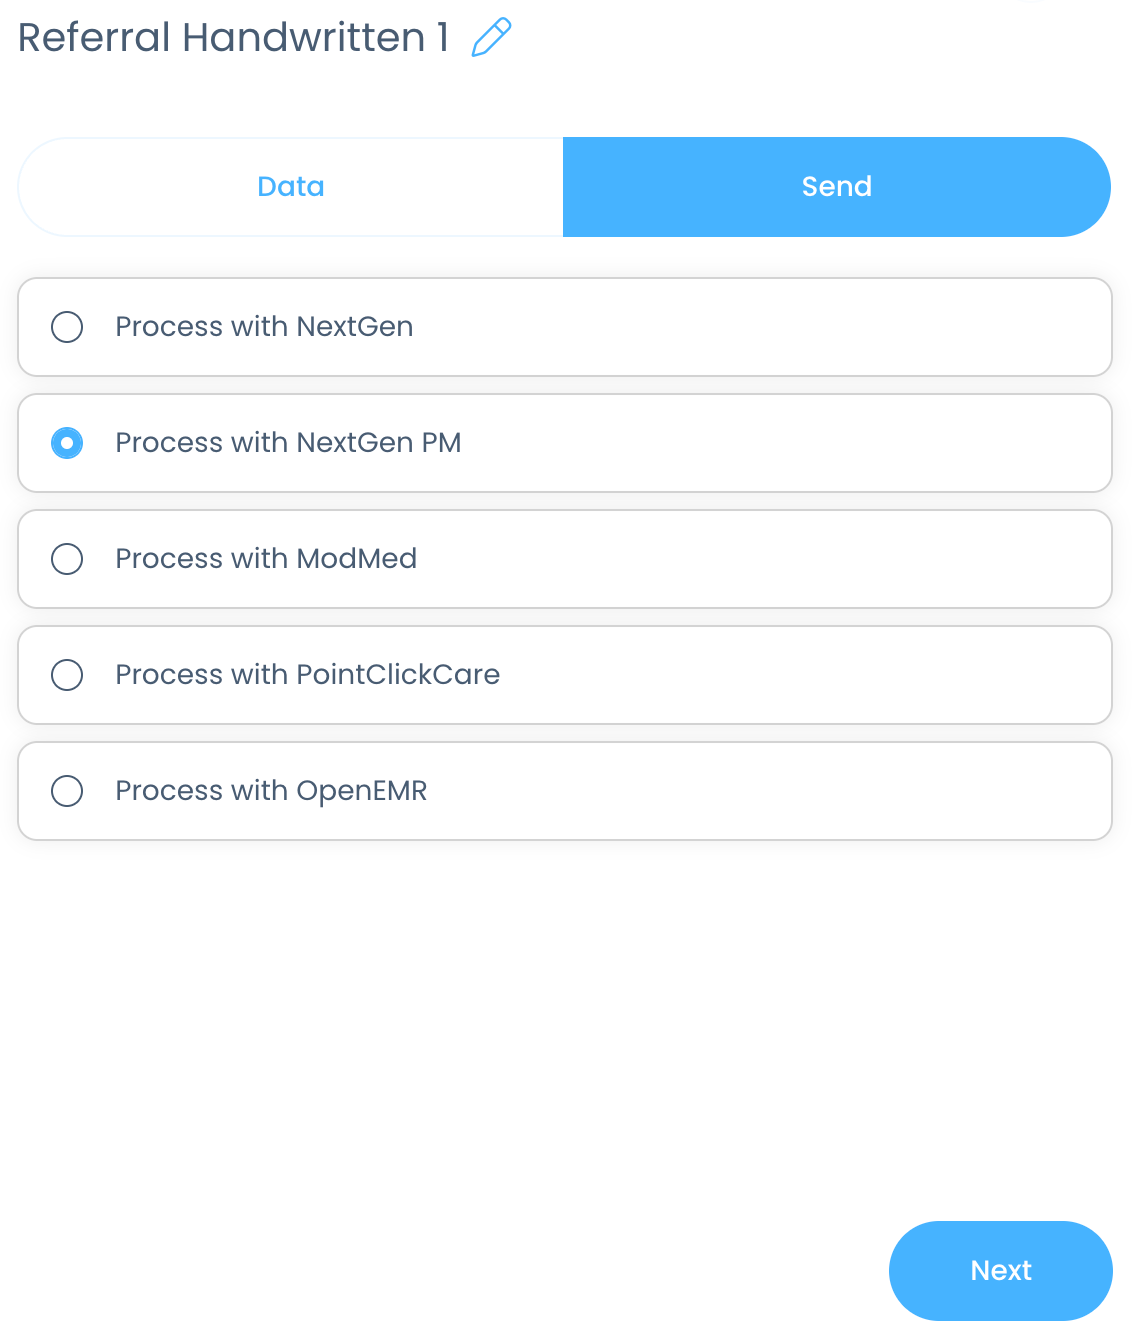Click the "Process with ModMed" label text
The height and width of the screenshot is (1336, 1136).
[266, 559]
